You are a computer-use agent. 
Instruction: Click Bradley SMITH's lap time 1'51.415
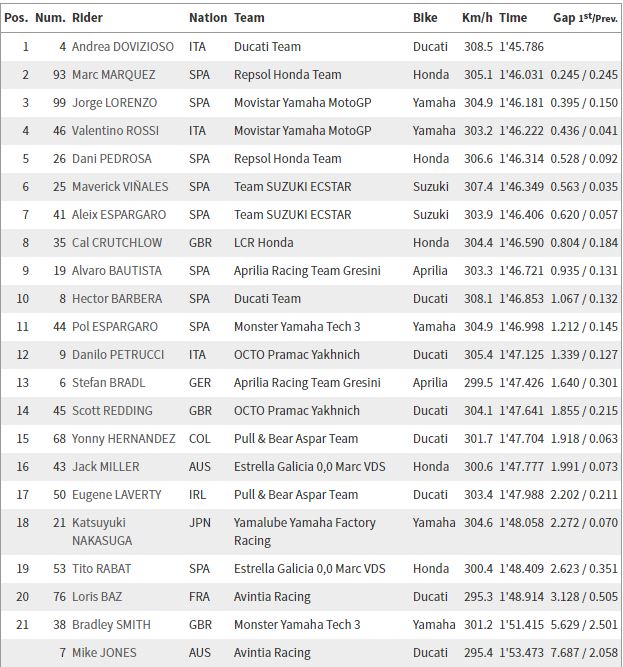pos(521,624)
